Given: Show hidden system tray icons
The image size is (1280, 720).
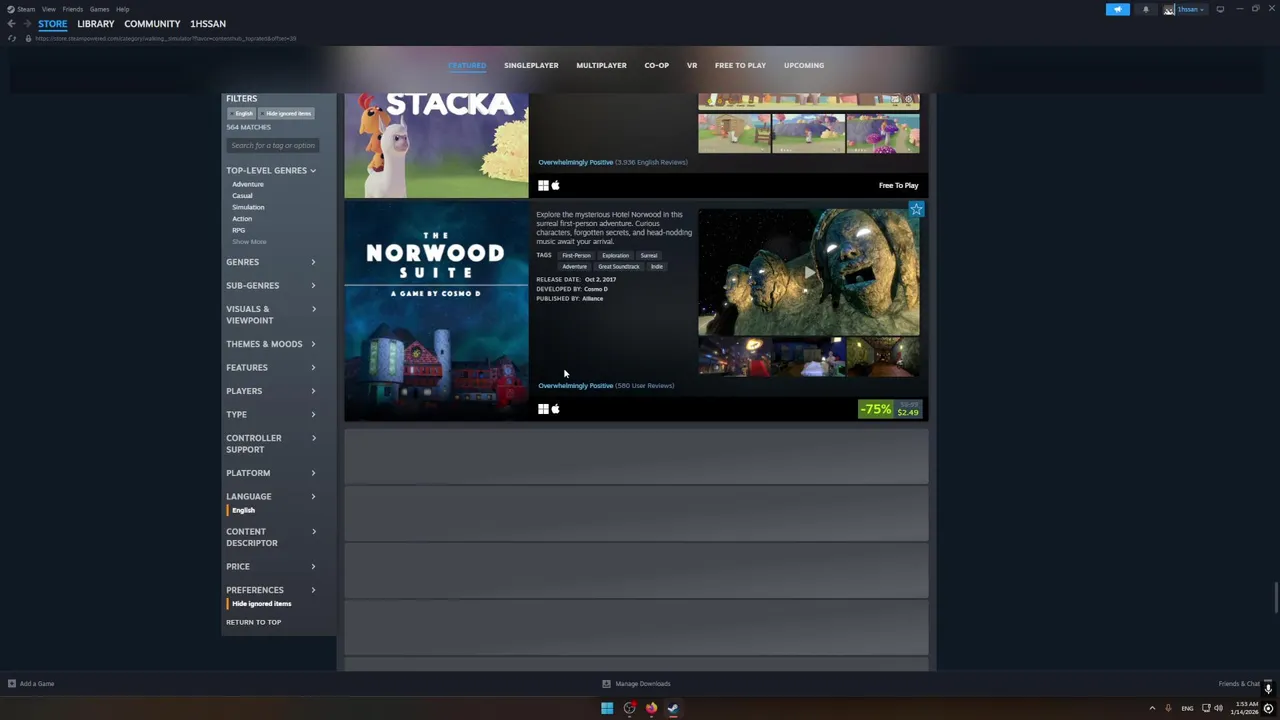Looking at the screenshot, I should [1152, 708].
